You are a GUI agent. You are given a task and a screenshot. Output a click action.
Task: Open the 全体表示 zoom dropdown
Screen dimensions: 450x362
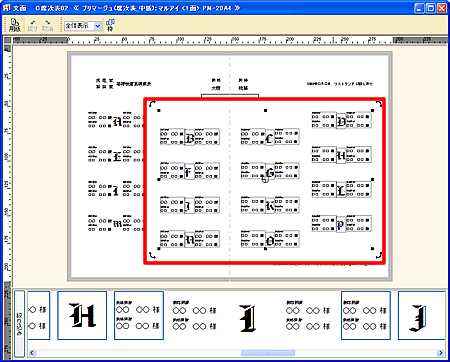point(83,26)
